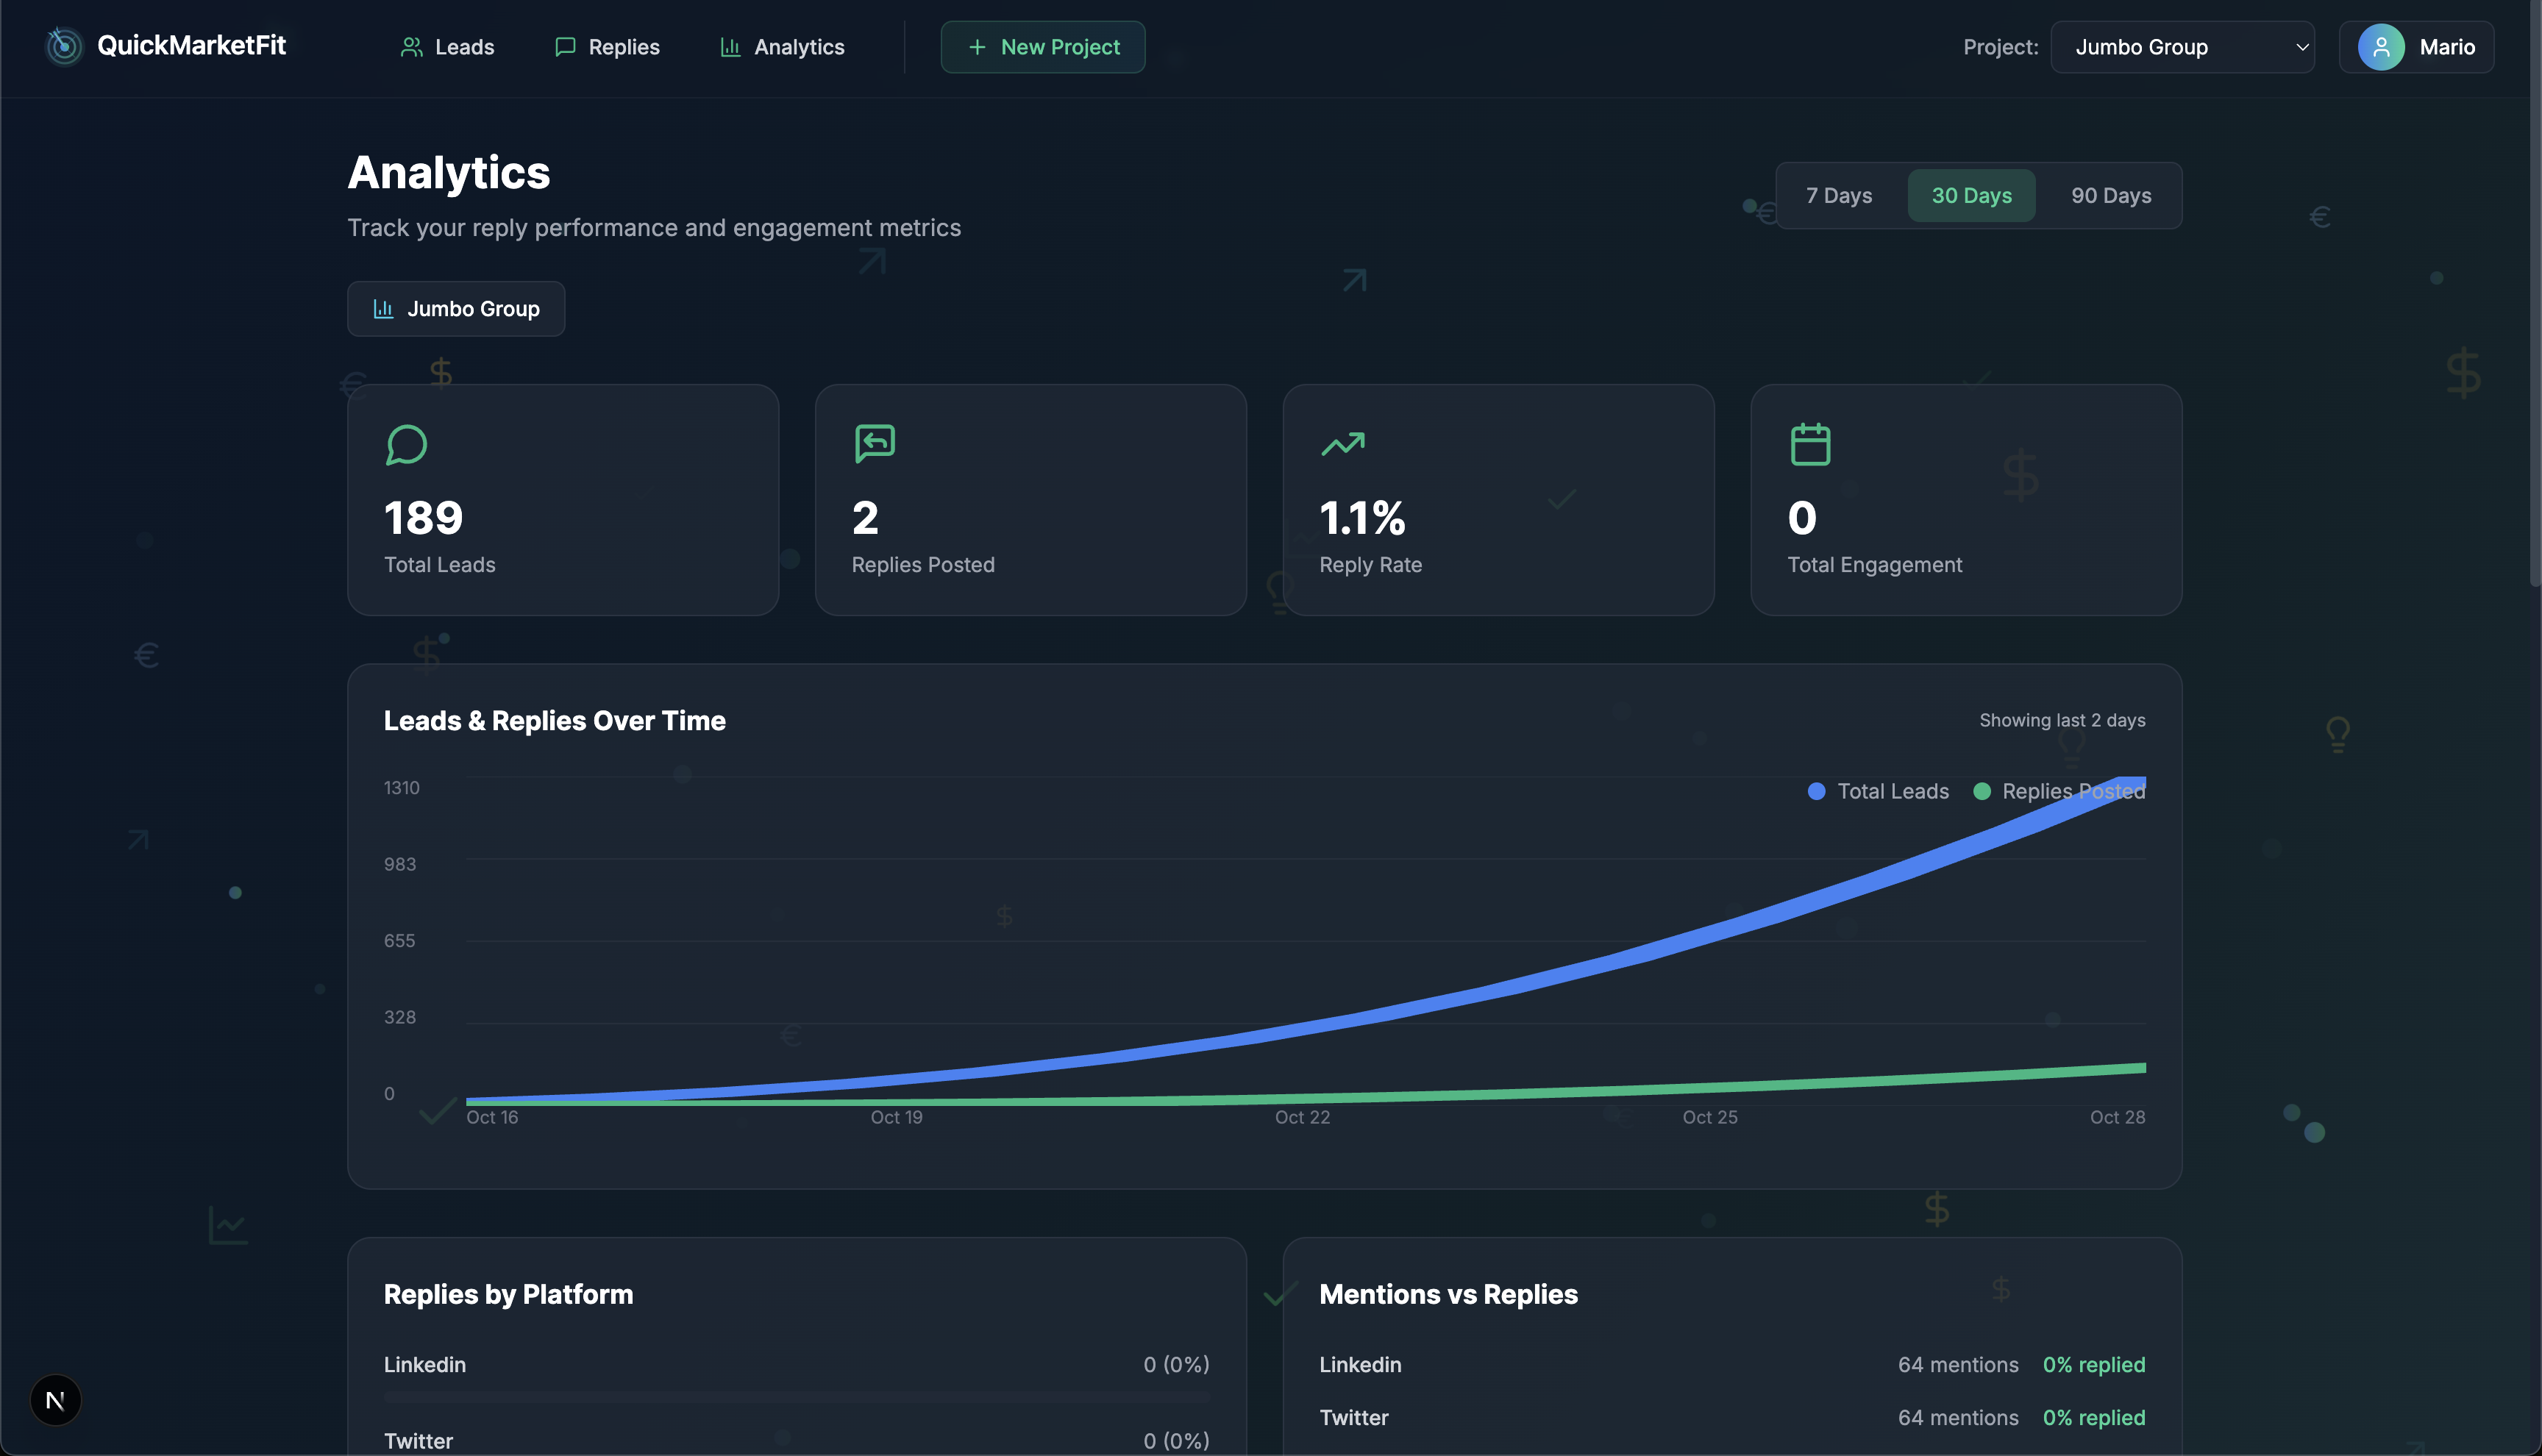Click bar chart icon in Jumbo Group chip
The width and height of the screenshot is (2542, 1456).
383,309
